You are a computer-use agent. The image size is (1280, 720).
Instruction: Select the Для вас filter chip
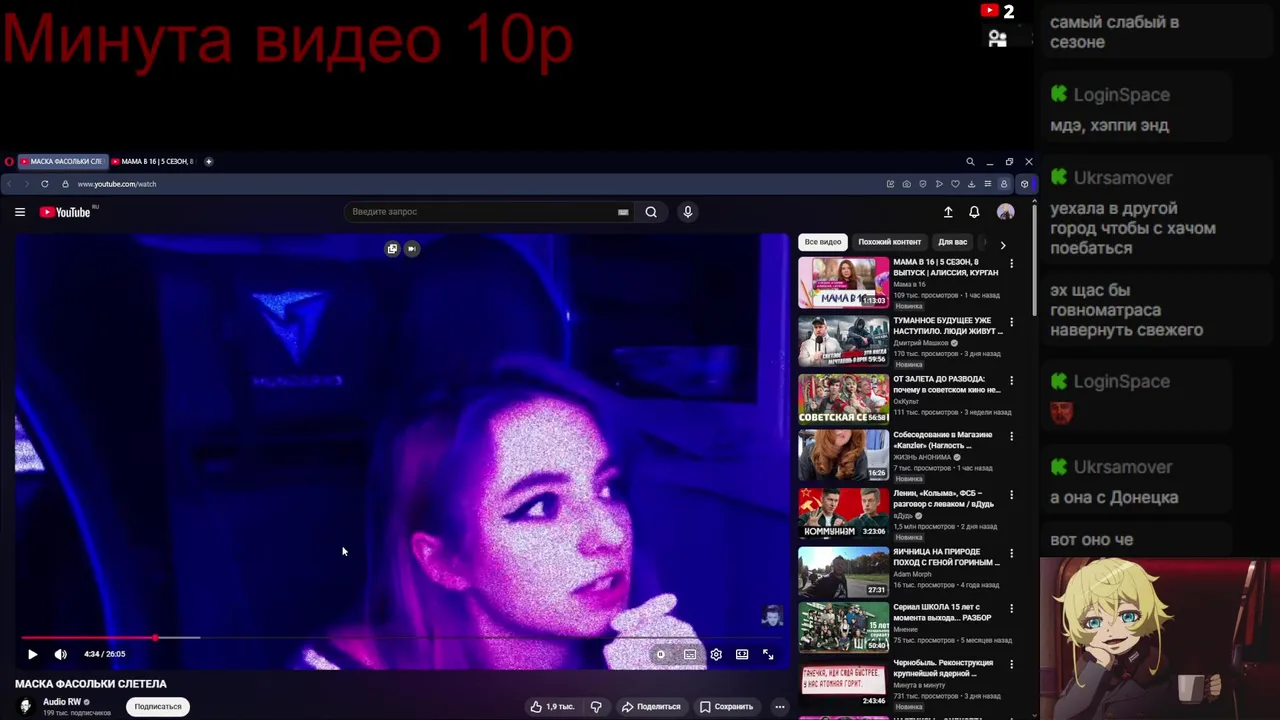point(952,242)
